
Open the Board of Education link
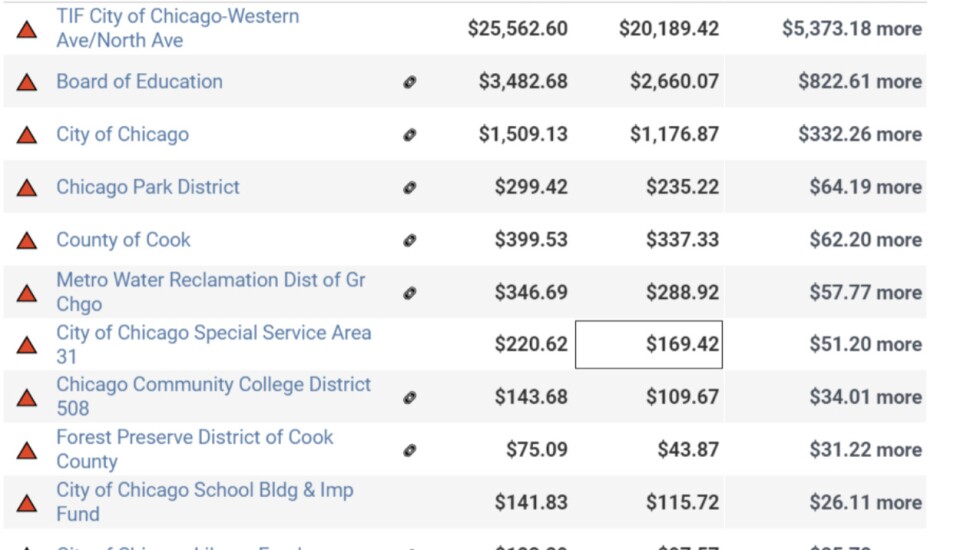pyautogui.click(x=139, y=81)
